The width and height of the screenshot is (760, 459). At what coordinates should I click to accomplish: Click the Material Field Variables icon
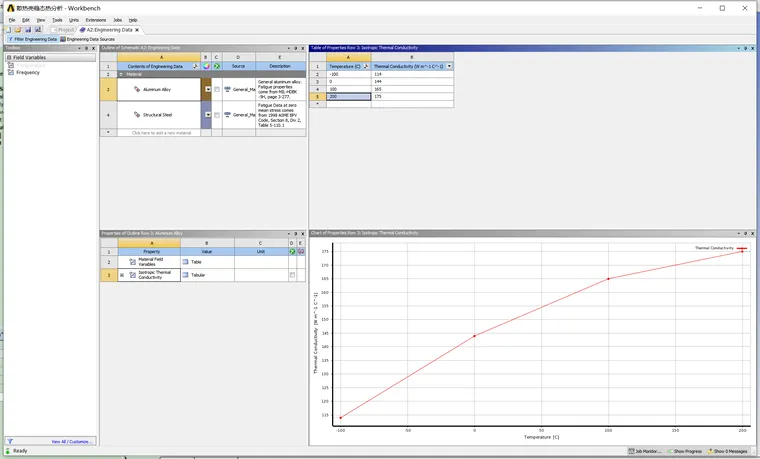click(132, 262)
